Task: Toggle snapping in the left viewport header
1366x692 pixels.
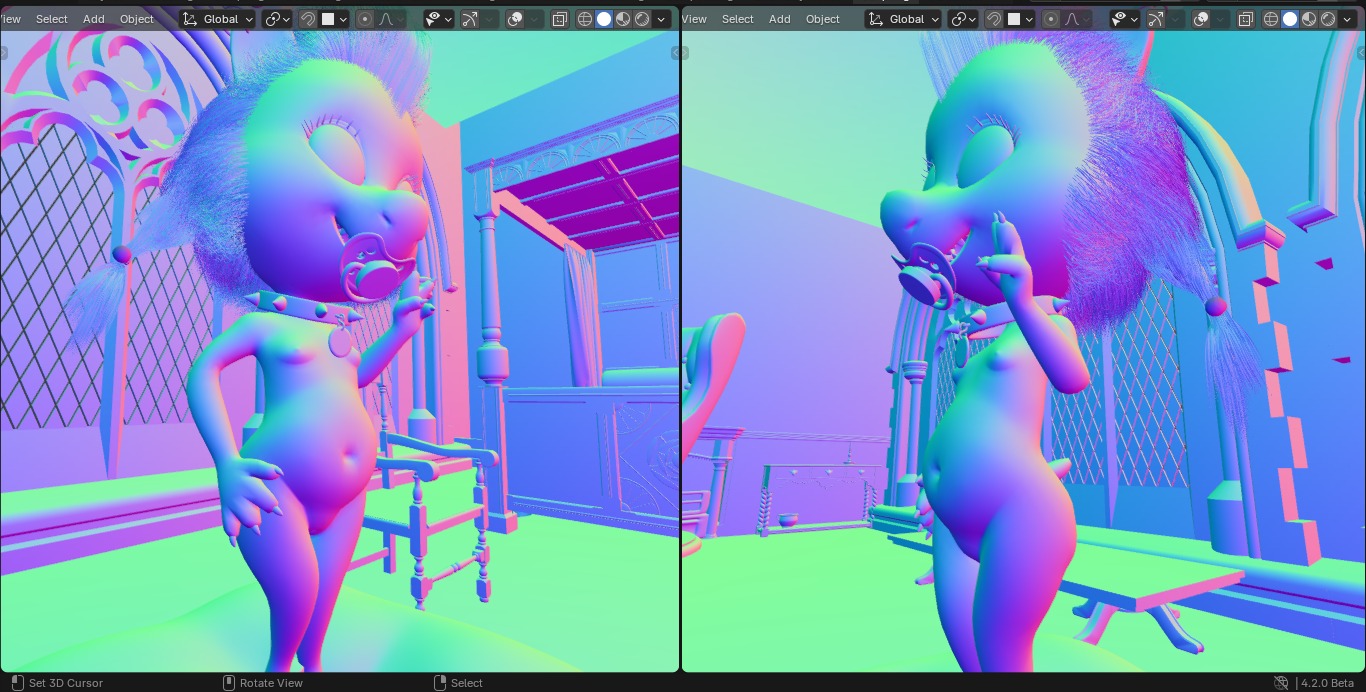Action: 308,19
